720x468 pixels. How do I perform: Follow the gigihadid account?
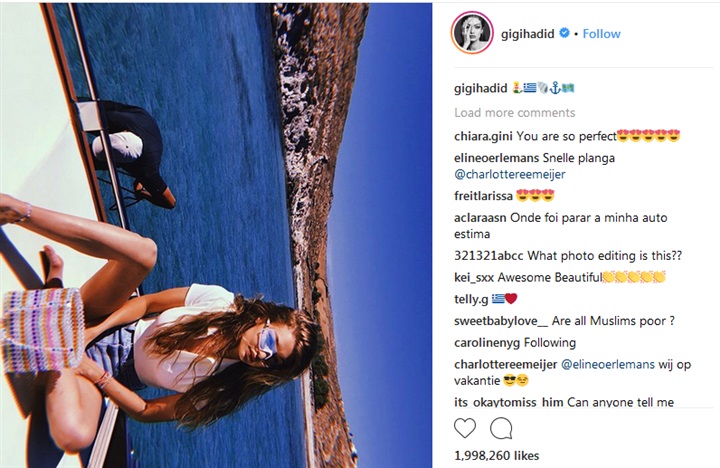coord(602,34)
